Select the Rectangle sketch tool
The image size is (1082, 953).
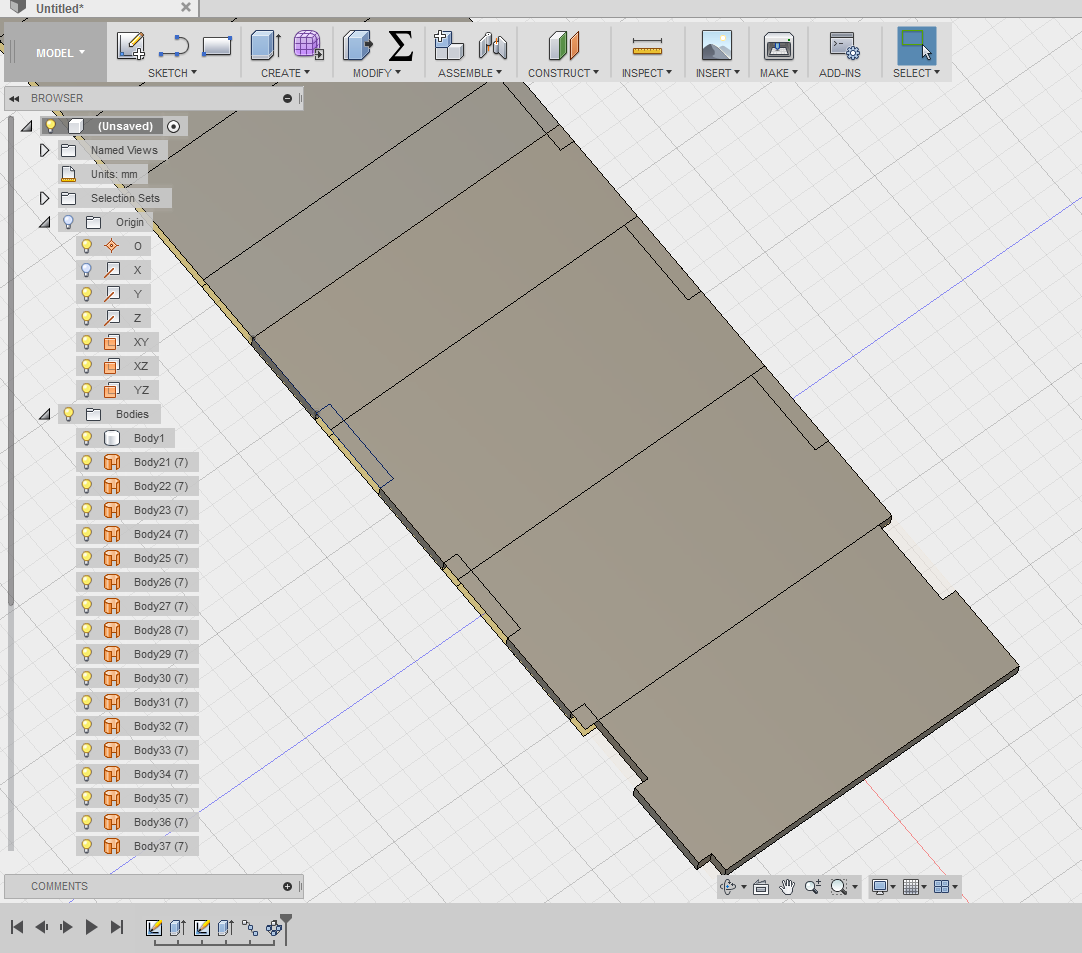pos(217,46)
